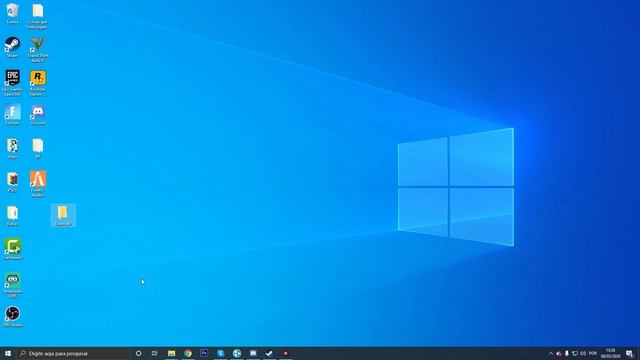Open the POR input language indicator
Viewport: 640px width, 360px height.
tap(593, 353)
